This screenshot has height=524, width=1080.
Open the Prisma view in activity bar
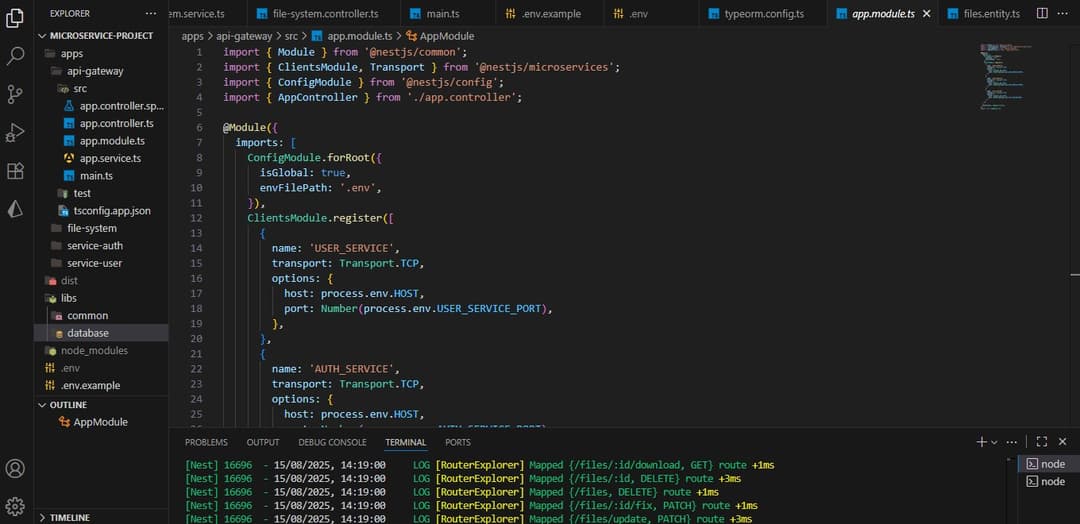[15, 209]
